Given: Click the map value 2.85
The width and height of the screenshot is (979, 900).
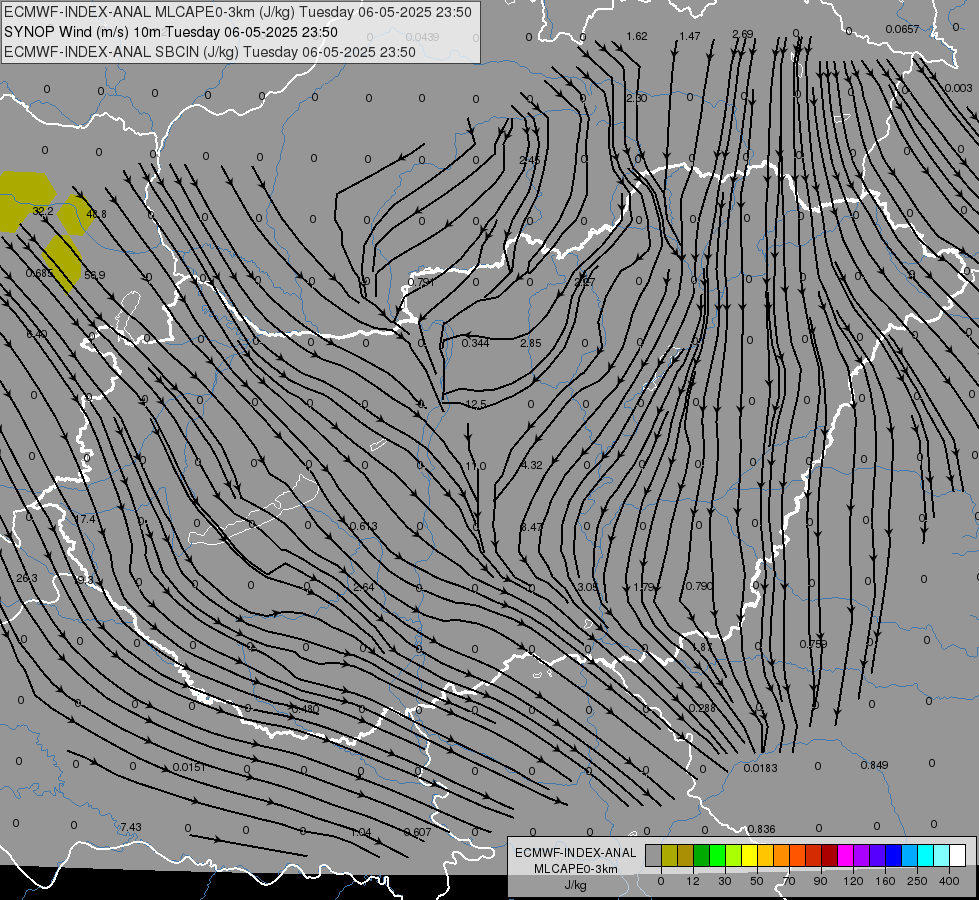Looking at the screenshot, I should point(531,343).
